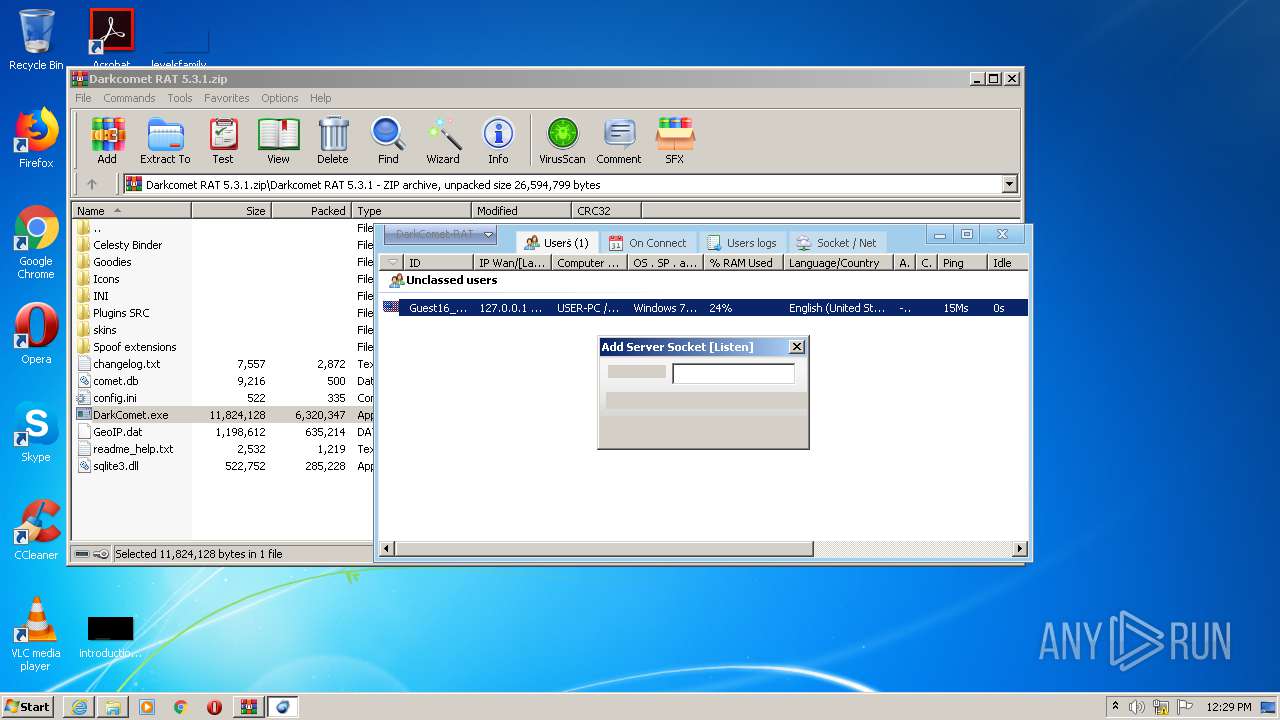
Task: Click the Delete trash icon in WinRAR
Action: point(333,141)
